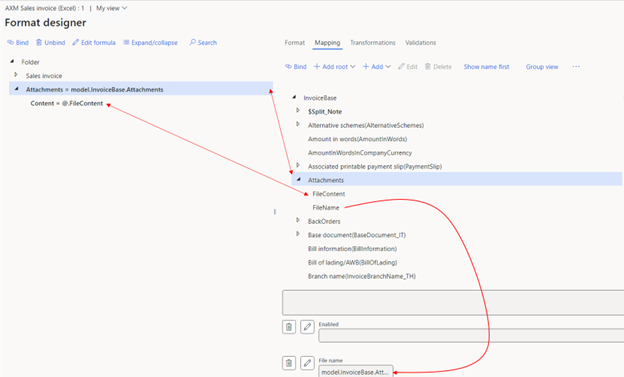Collapse the Folder tree node
The height and width of the screenshot is (377, 624).
[x=12, y=61]
